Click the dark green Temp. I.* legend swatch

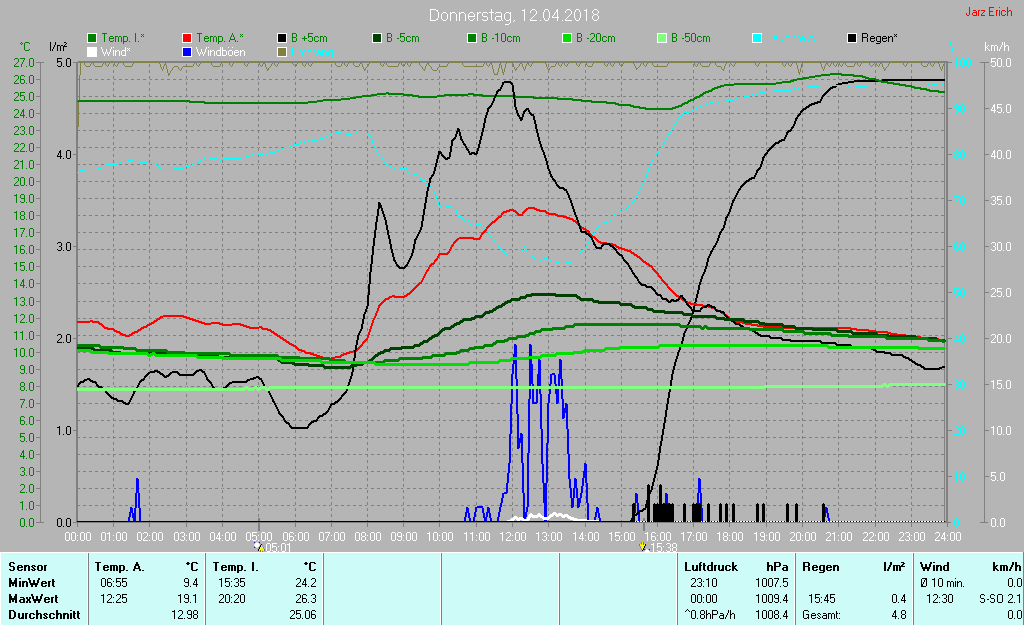93,38
